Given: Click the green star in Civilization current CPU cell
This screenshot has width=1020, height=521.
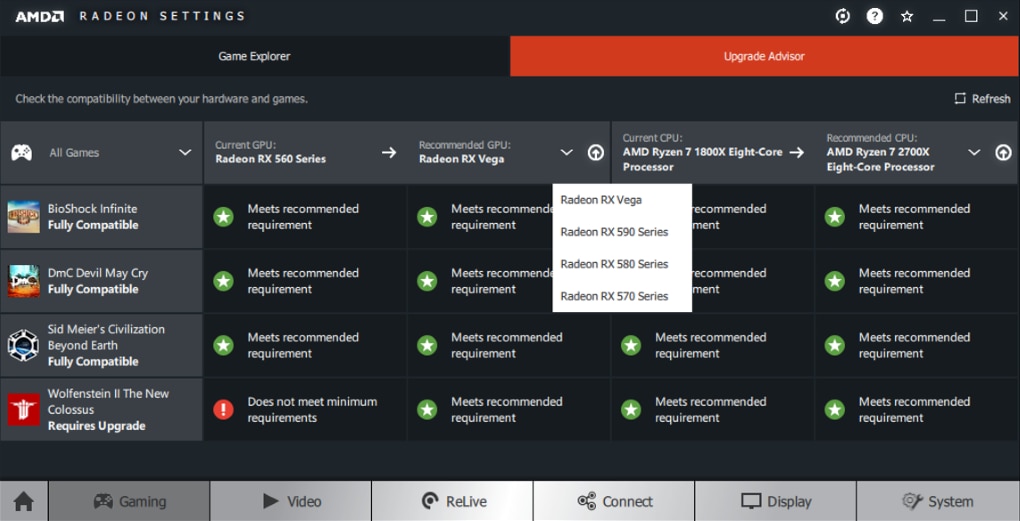Looking at the screenshot, I should point(630,345).
